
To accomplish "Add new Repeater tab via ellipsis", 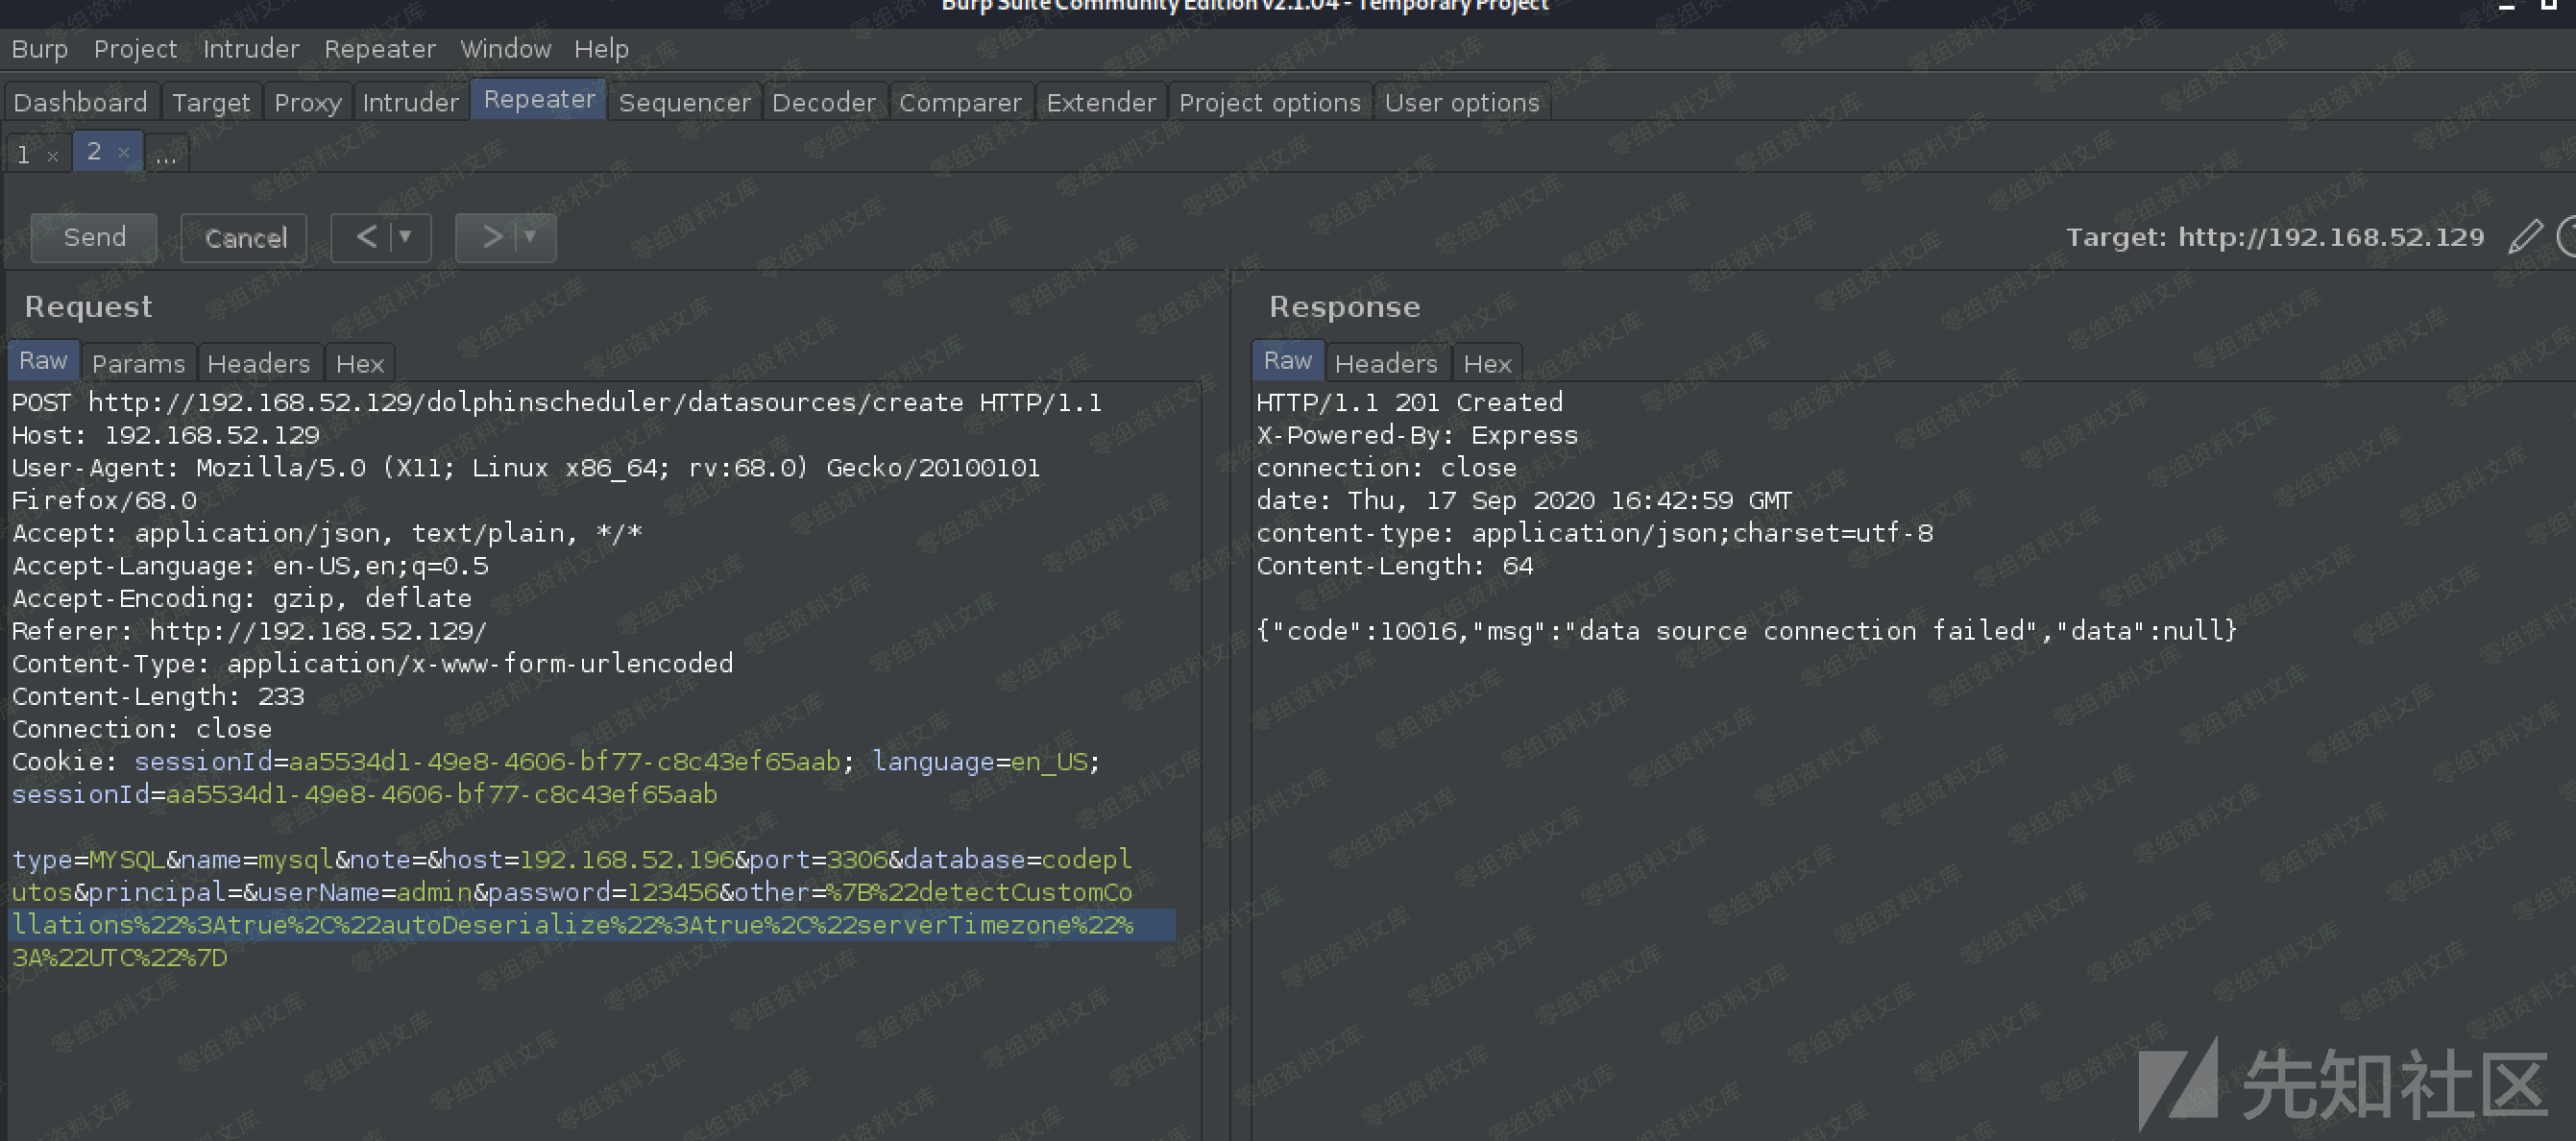I will (x=167, y=155).
